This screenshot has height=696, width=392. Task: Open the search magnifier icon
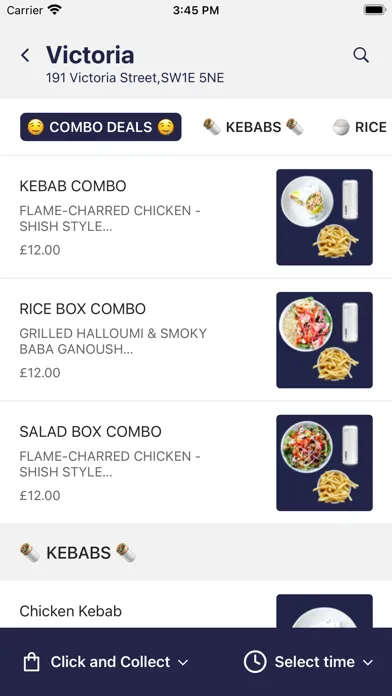point(361,55)
